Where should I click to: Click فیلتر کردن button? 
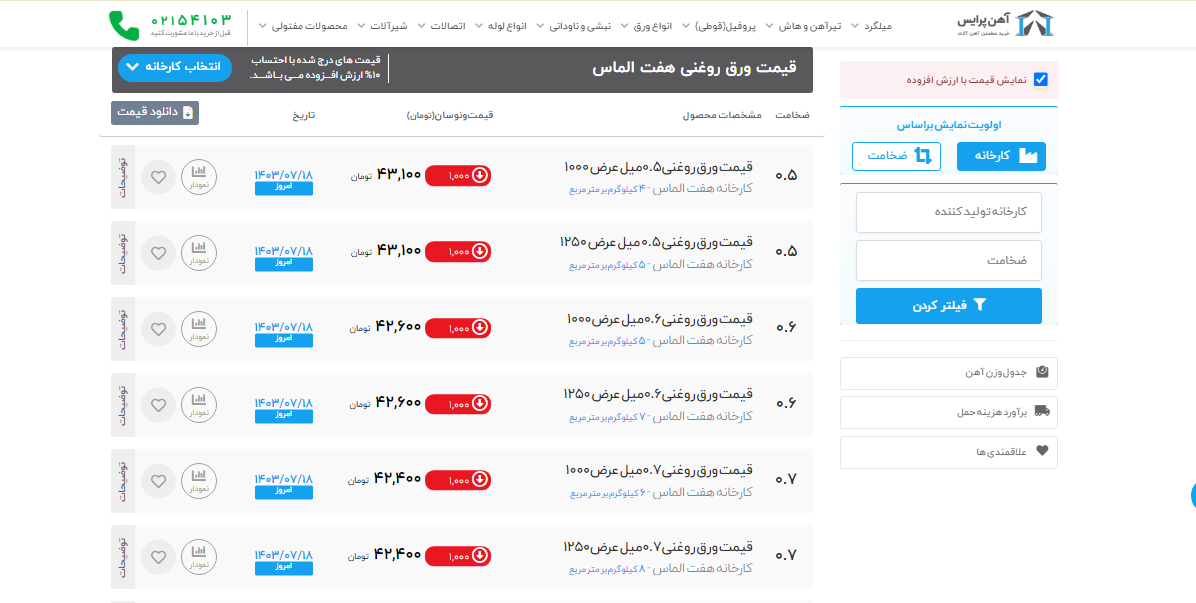948,306
